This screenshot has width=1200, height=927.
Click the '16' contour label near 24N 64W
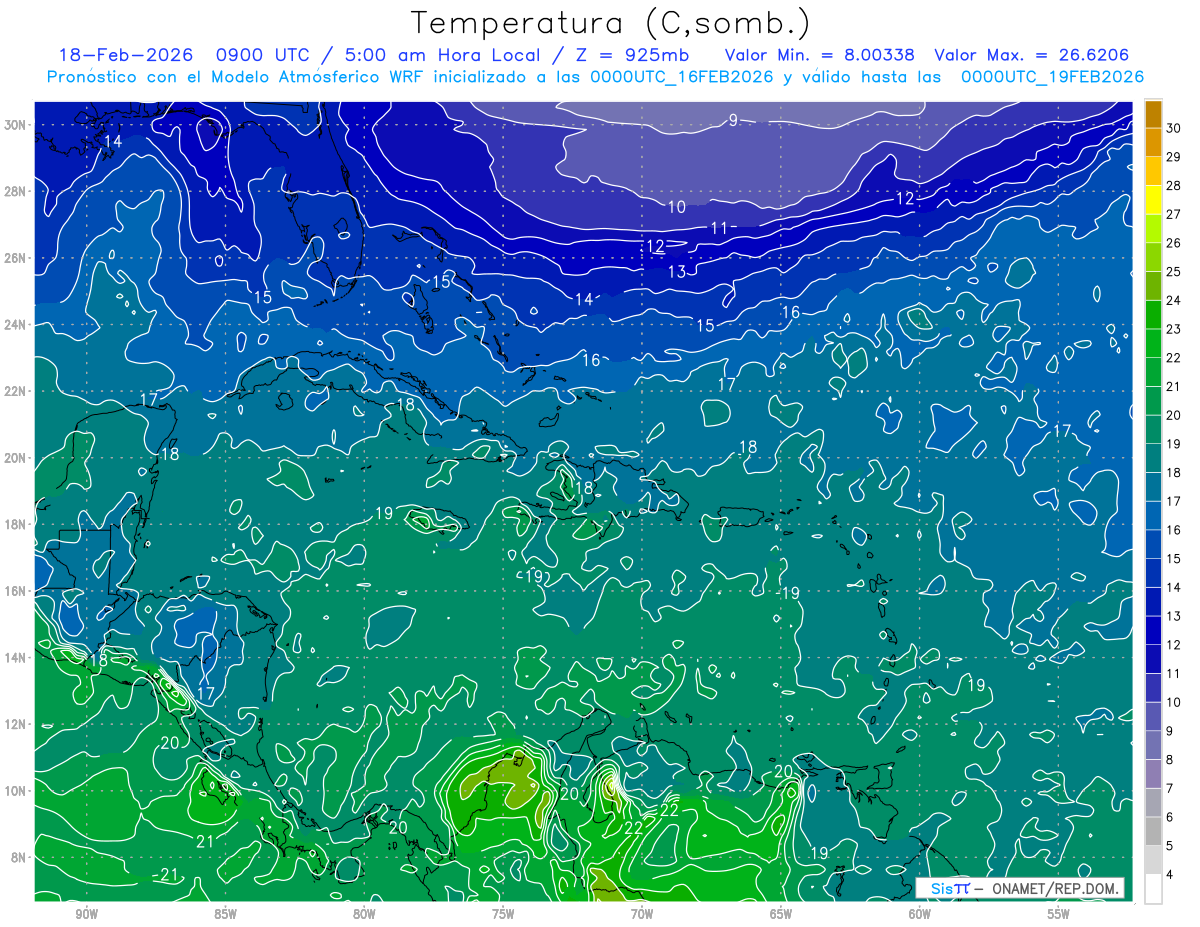click(x=790, y=312)
